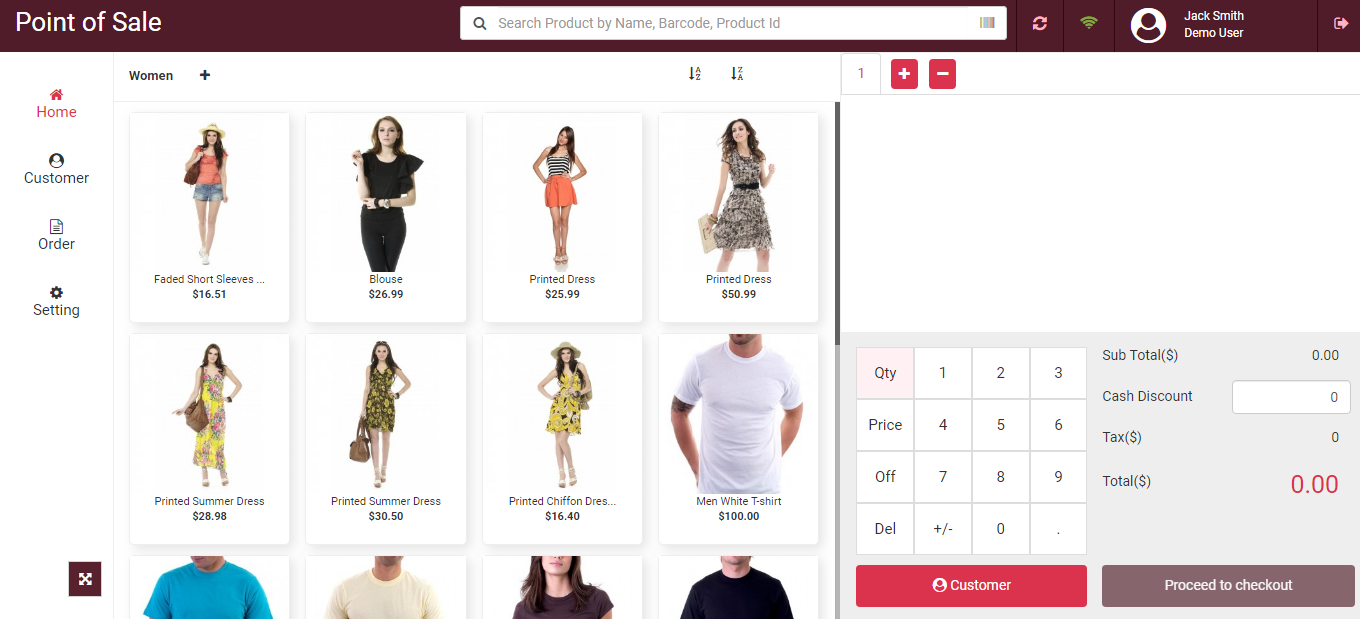Click Proceed to checkout button
This screenshot has width=1360, height=619.
[x=1228, y=586]
